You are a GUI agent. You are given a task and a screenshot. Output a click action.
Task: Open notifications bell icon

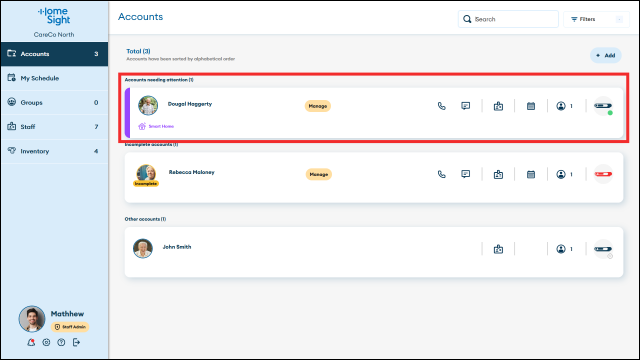coord(31,342)
